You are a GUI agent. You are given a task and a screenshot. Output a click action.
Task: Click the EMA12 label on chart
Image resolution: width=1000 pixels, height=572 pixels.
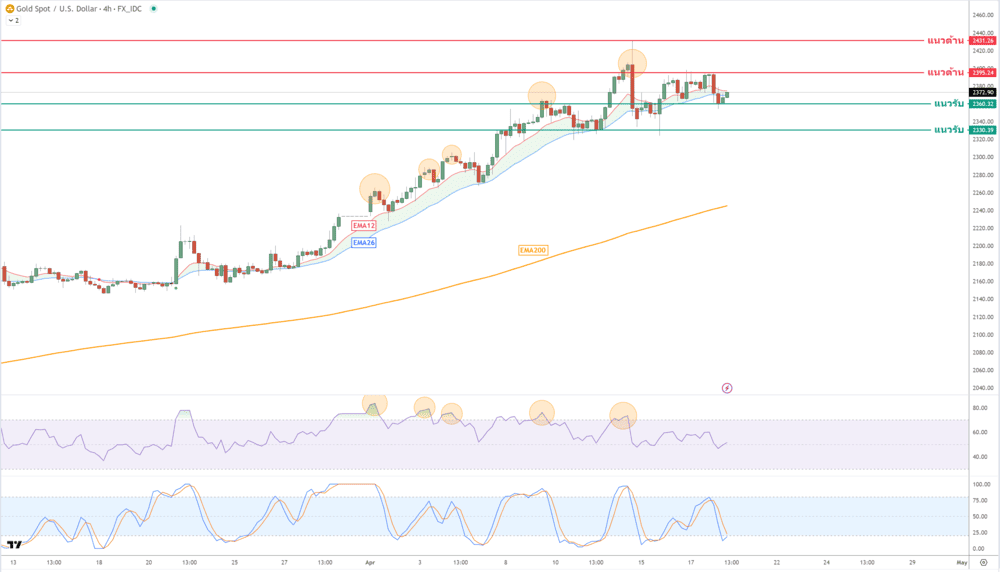tap(364, 226)
